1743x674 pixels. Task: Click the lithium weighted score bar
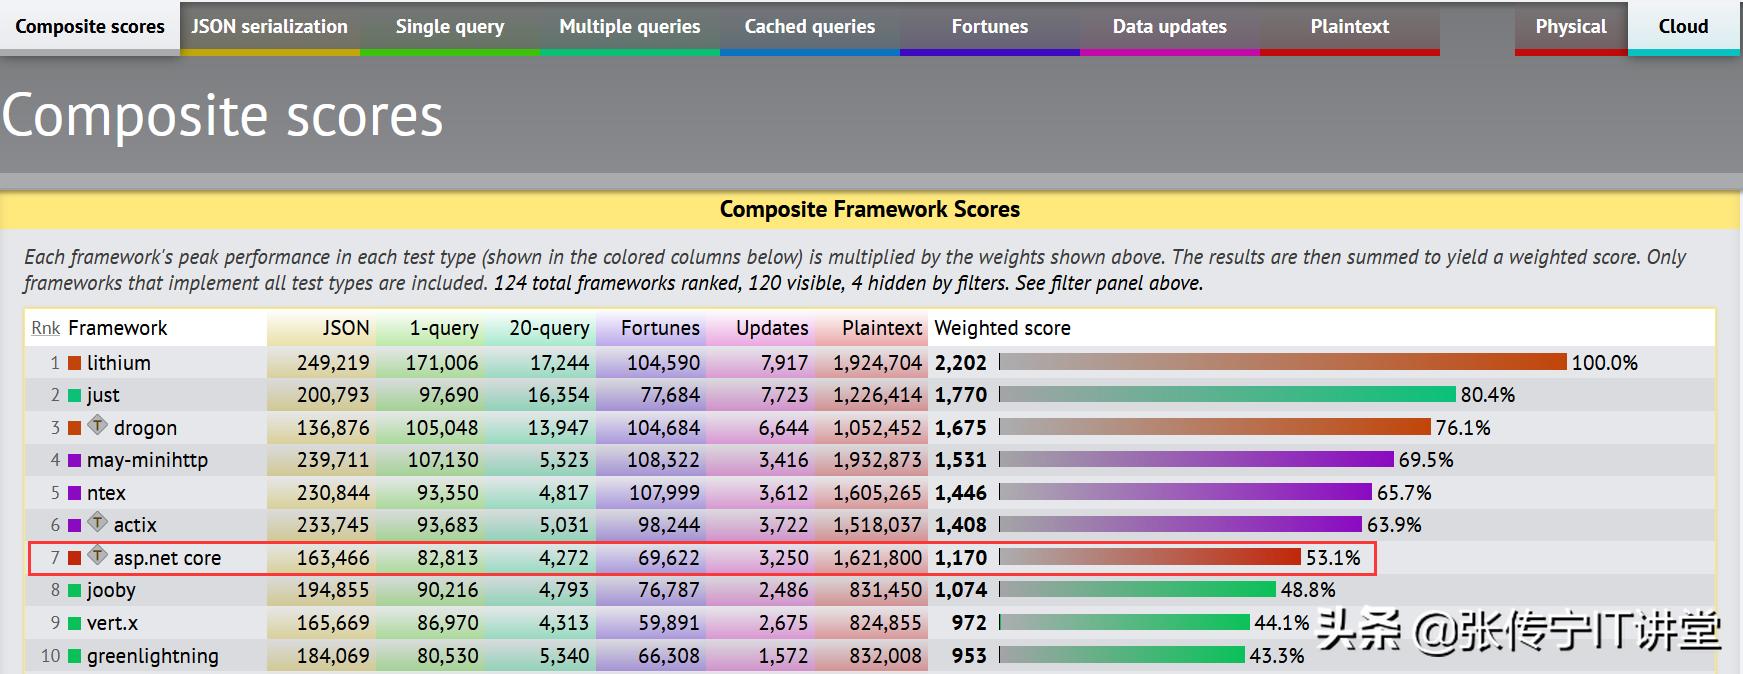(x=1282, y=362)
